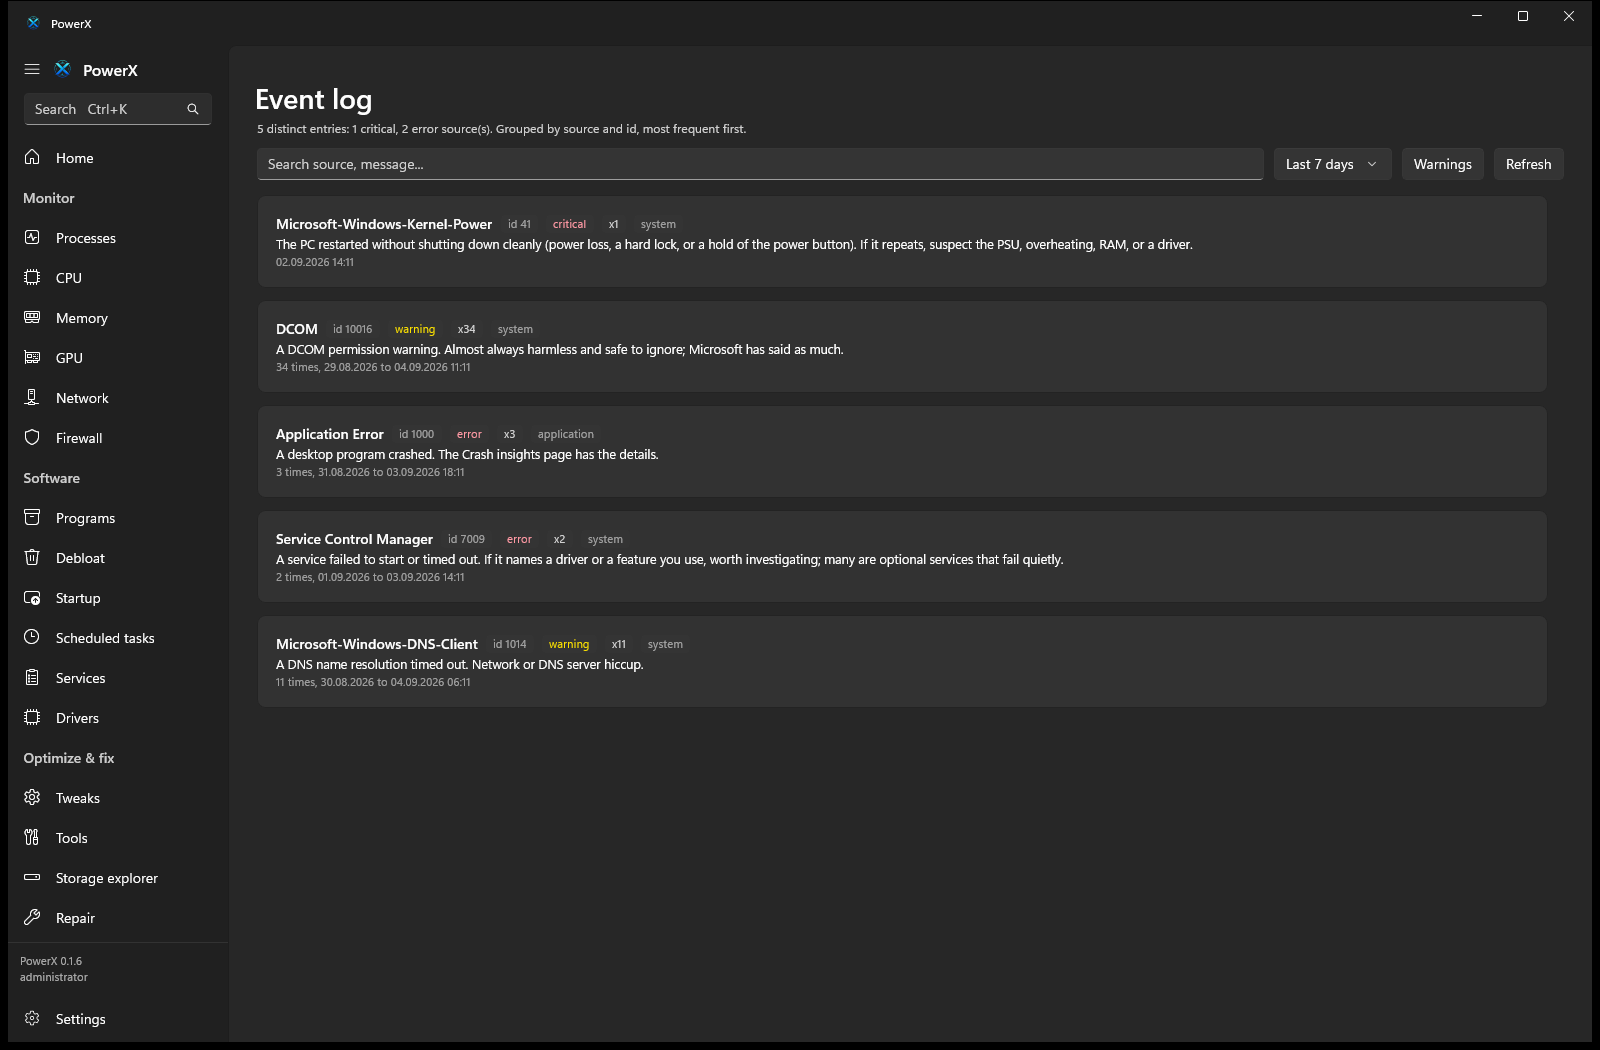Open the Microsoft-Windows-DNS-Client event entry

[902, 662]
